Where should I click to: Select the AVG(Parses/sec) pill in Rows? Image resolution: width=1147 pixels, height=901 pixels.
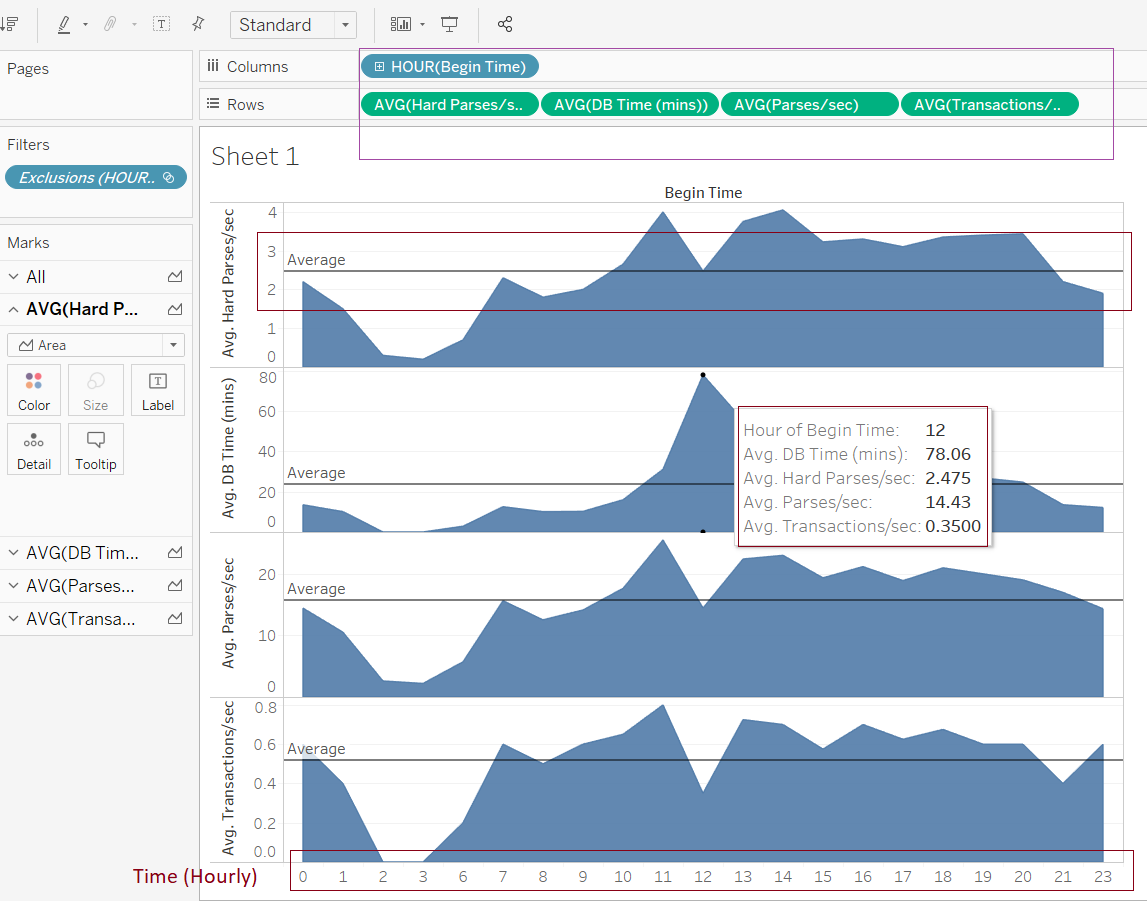point(809,104)
